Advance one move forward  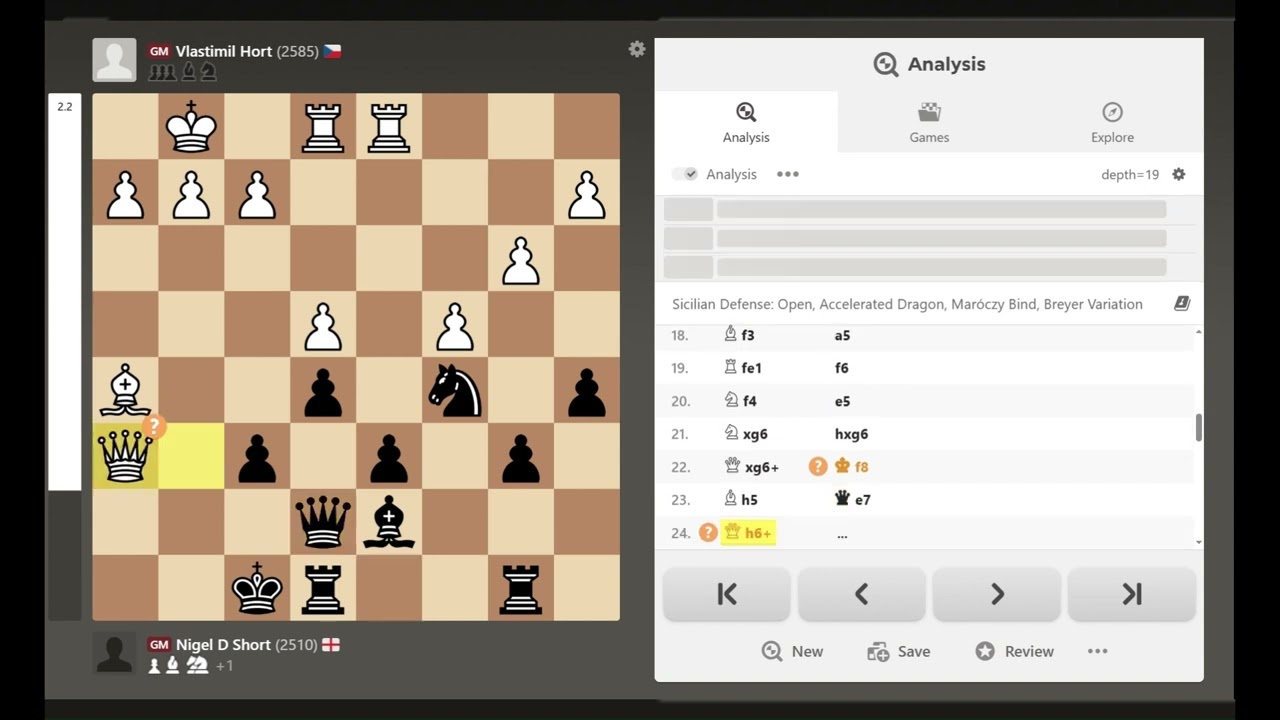coord(997,594)
